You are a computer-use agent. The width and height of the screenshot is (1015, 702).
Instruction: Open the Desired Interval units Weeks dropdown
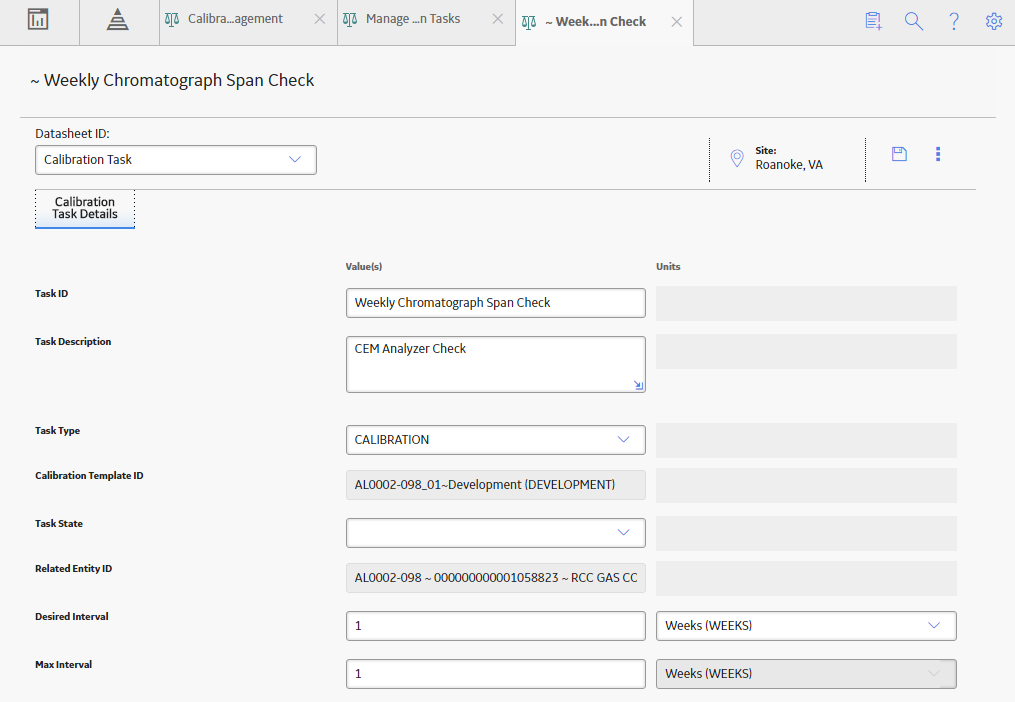coord(806,626)
